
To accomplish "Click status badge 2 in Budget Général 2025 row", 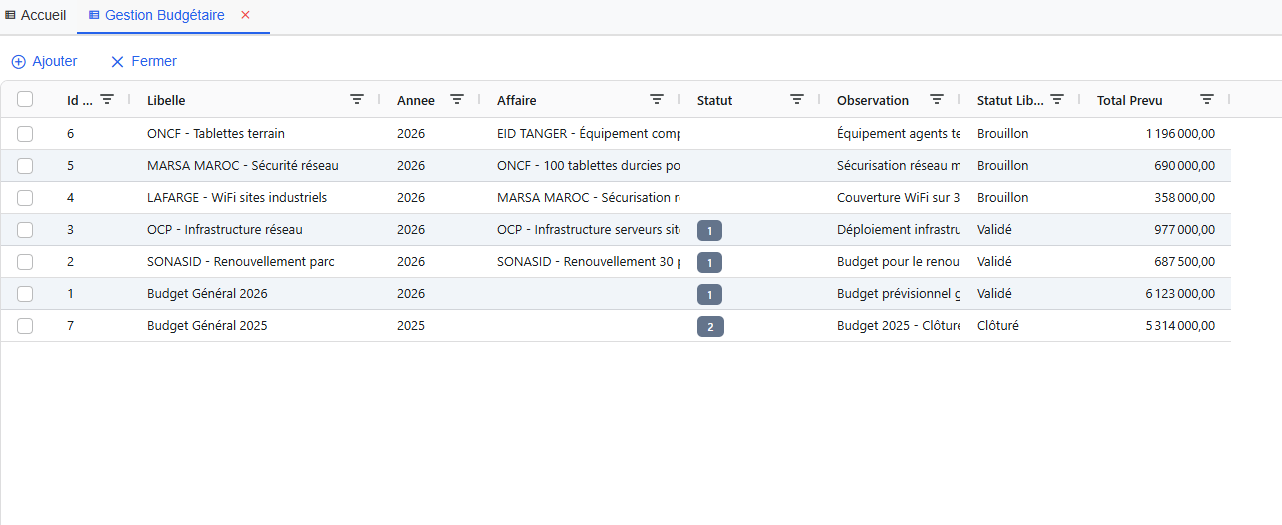I will tap(710, 327).
